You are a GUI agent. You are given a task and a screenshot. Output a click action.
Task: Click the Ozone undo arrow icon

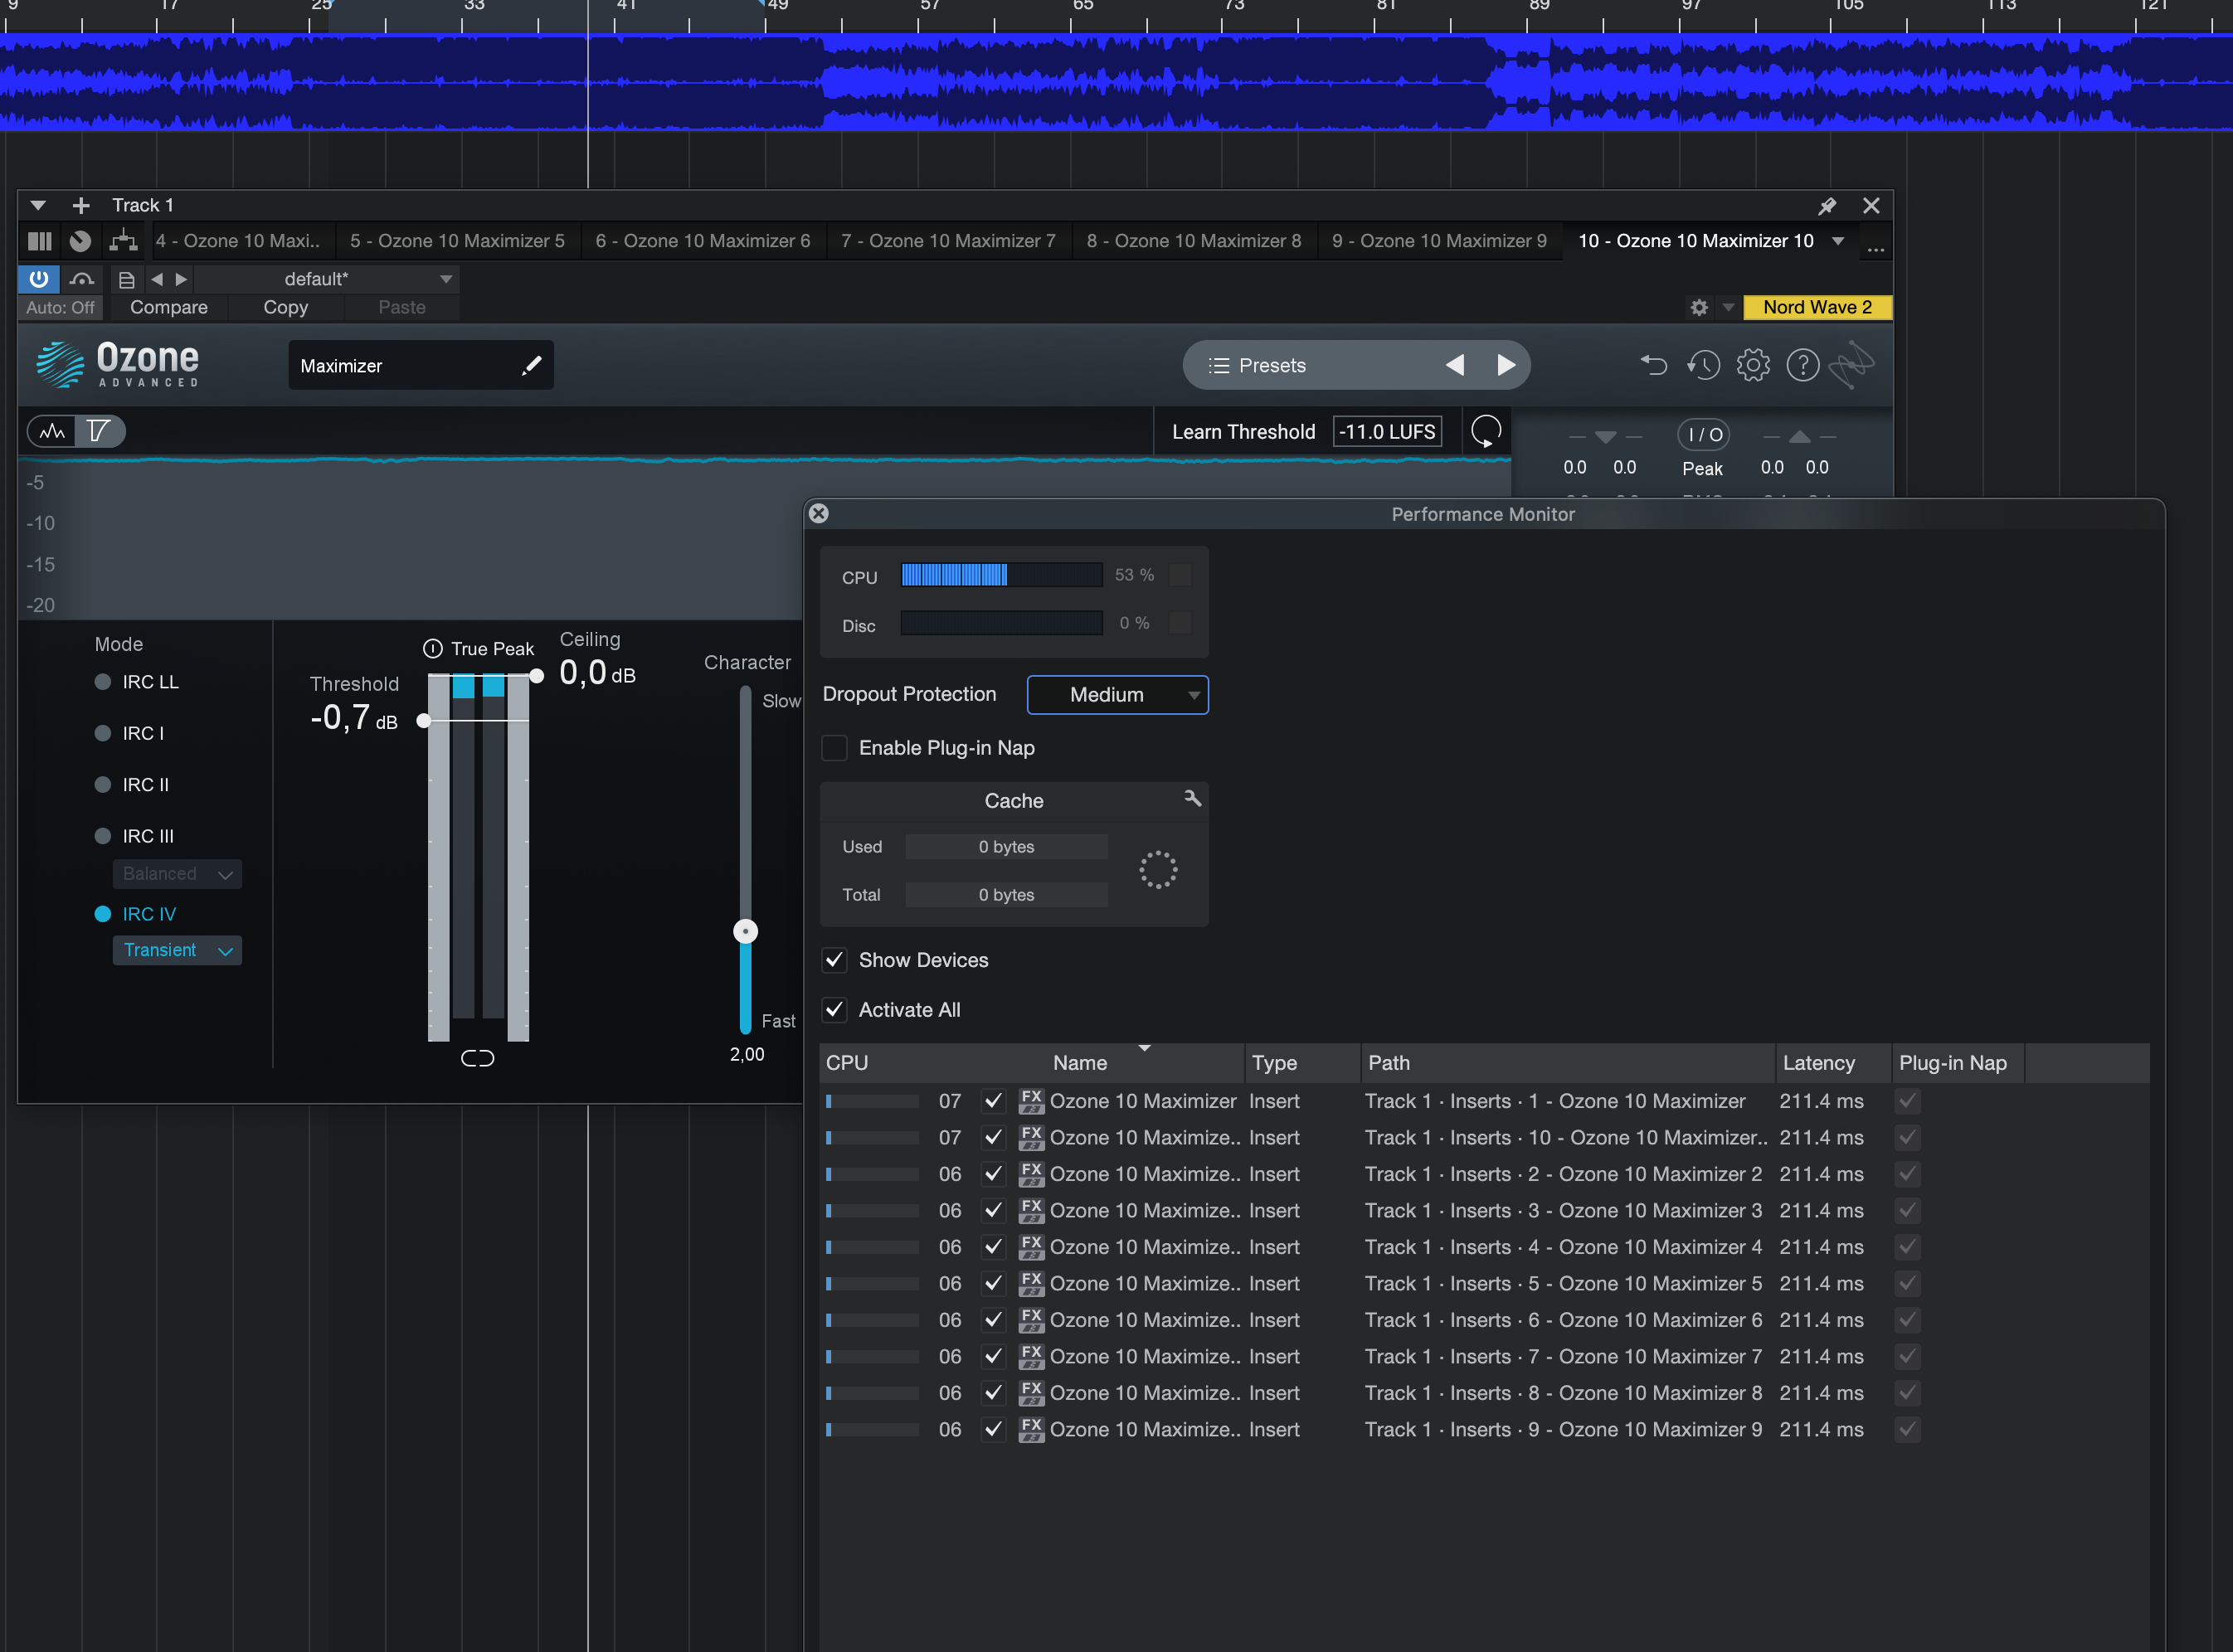pyautogui.click(x=1654, y=365)
